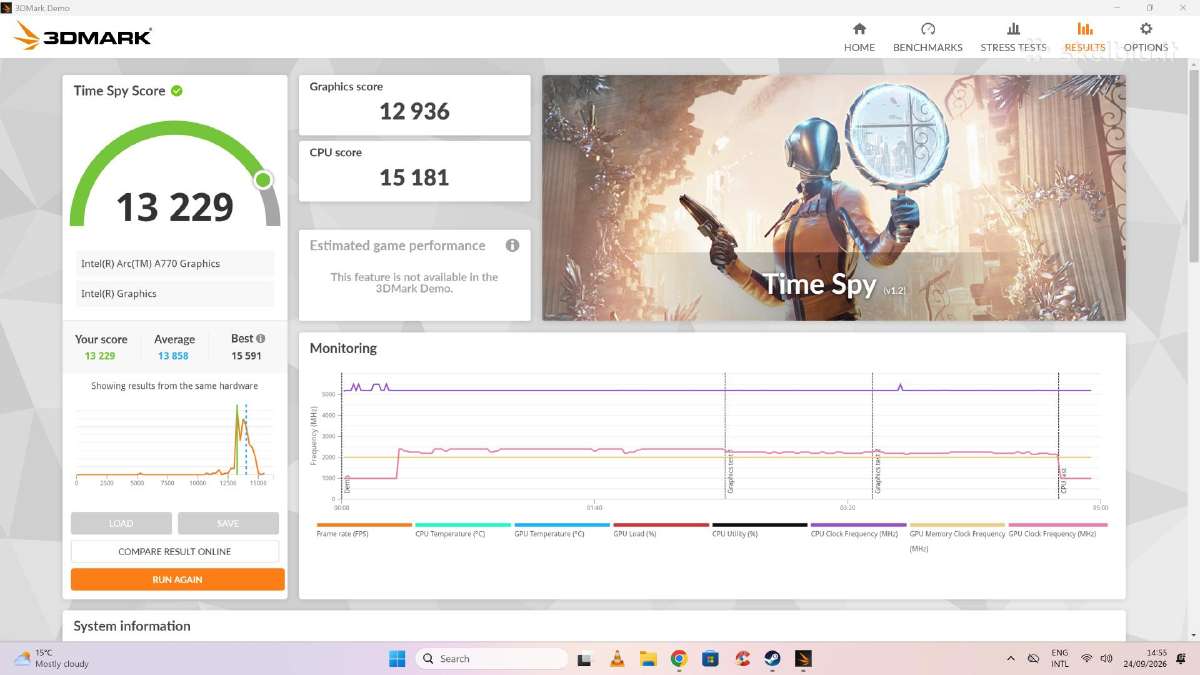The height and width of the screenshot is (675, 1200).
Task: Click the LOAD button
Action: (x=121, y=523)
